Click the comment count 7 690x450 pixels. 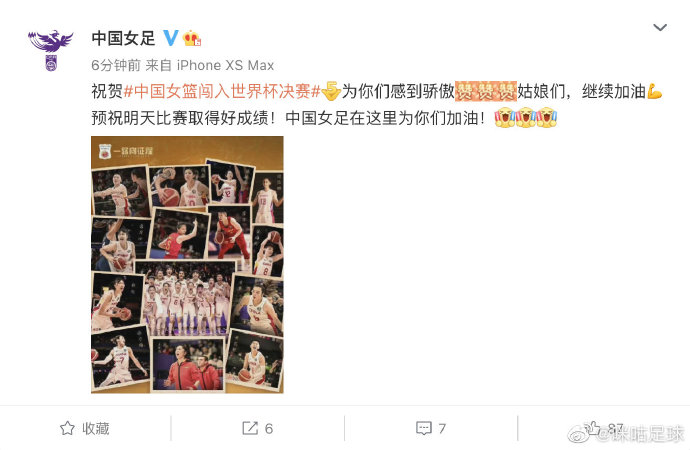(442, 428)
